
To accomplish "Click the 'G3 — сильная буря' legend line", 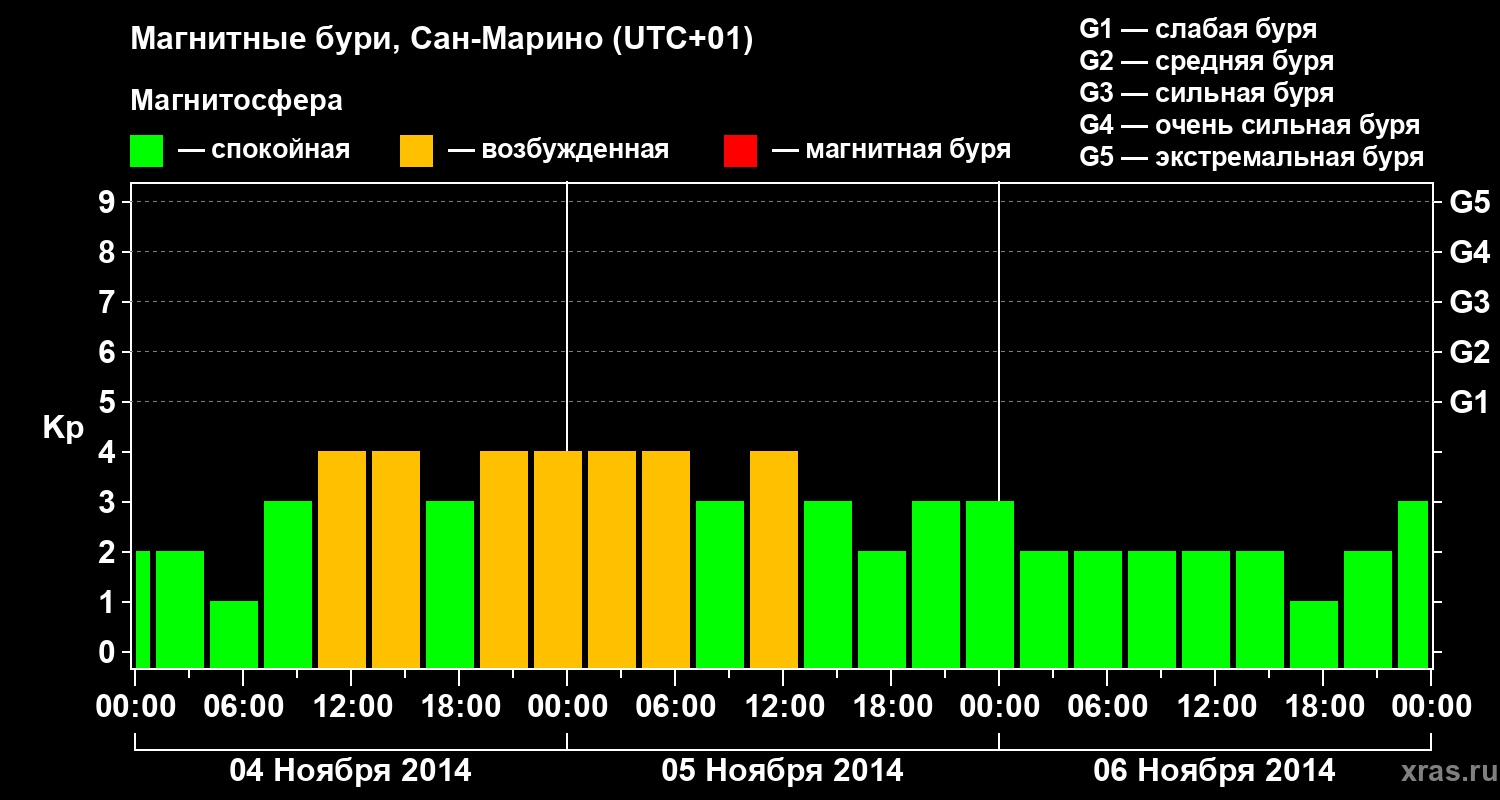I will tap(1206, 93).
